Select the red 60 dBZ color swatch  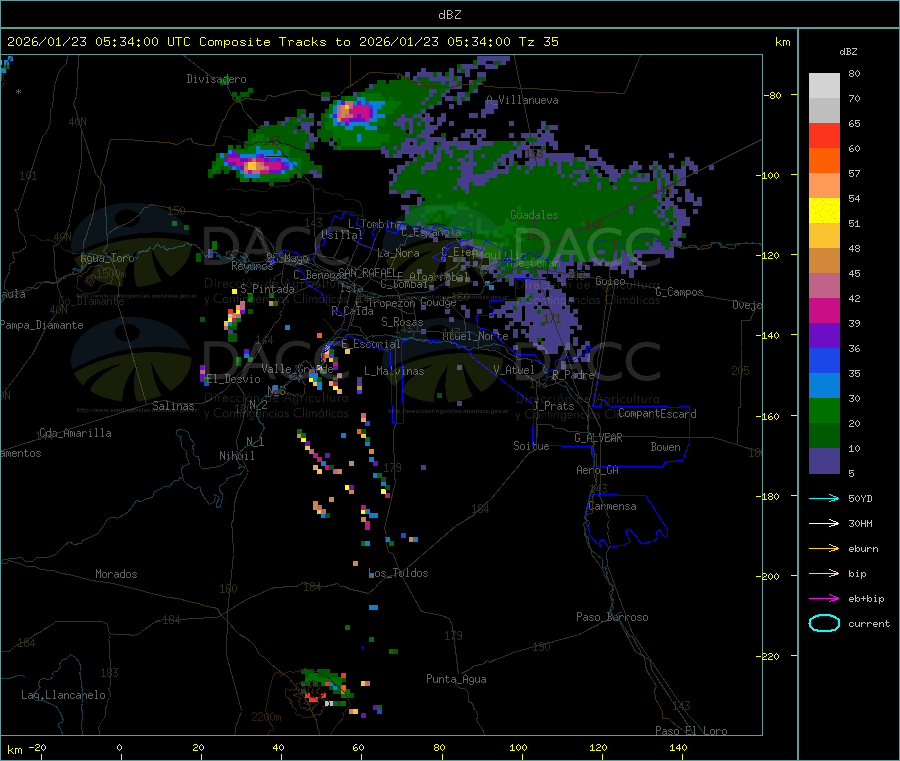point(824,135)
